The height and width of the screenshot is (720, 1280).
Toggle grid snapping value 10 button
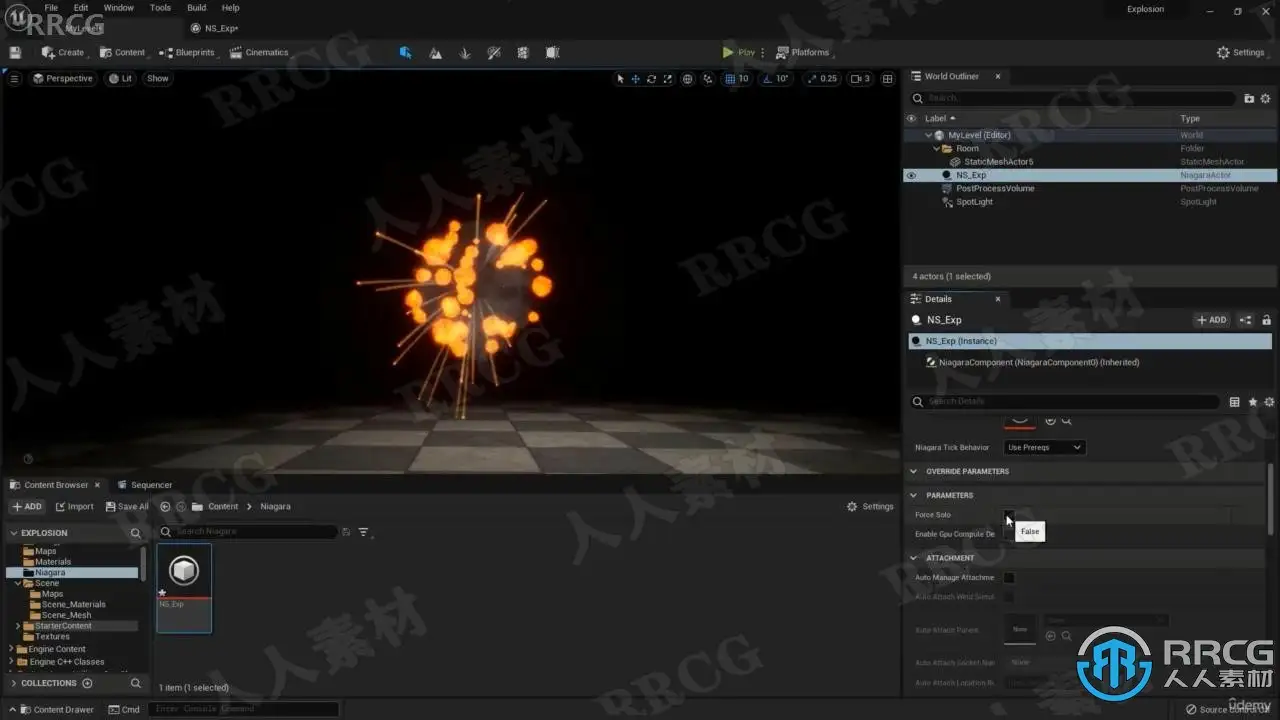click(x=737, y=79)
